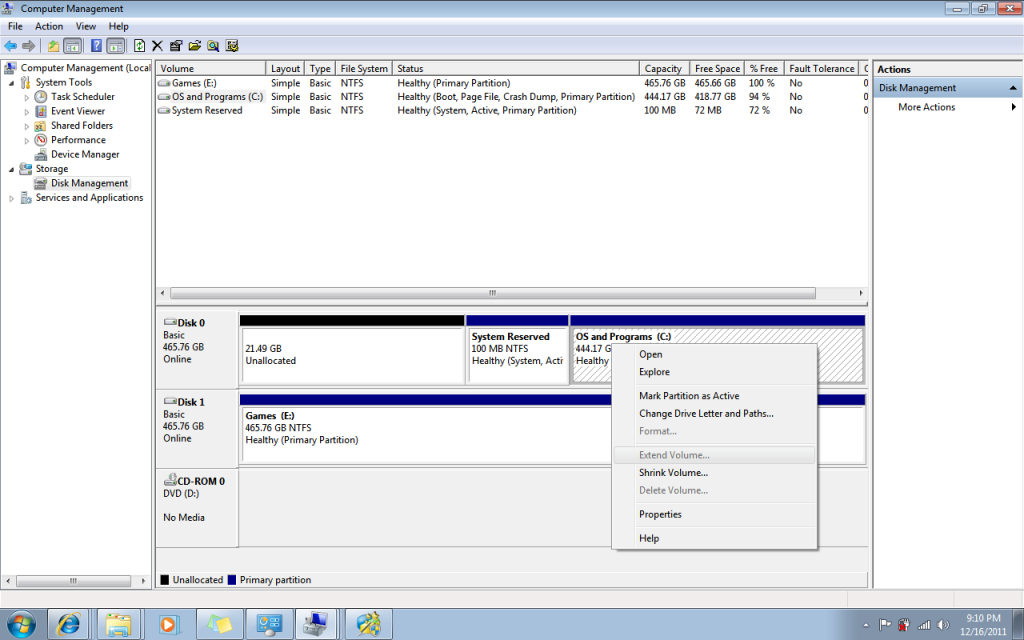Click the open folder toolbar icon

click(x=195, y=46)
